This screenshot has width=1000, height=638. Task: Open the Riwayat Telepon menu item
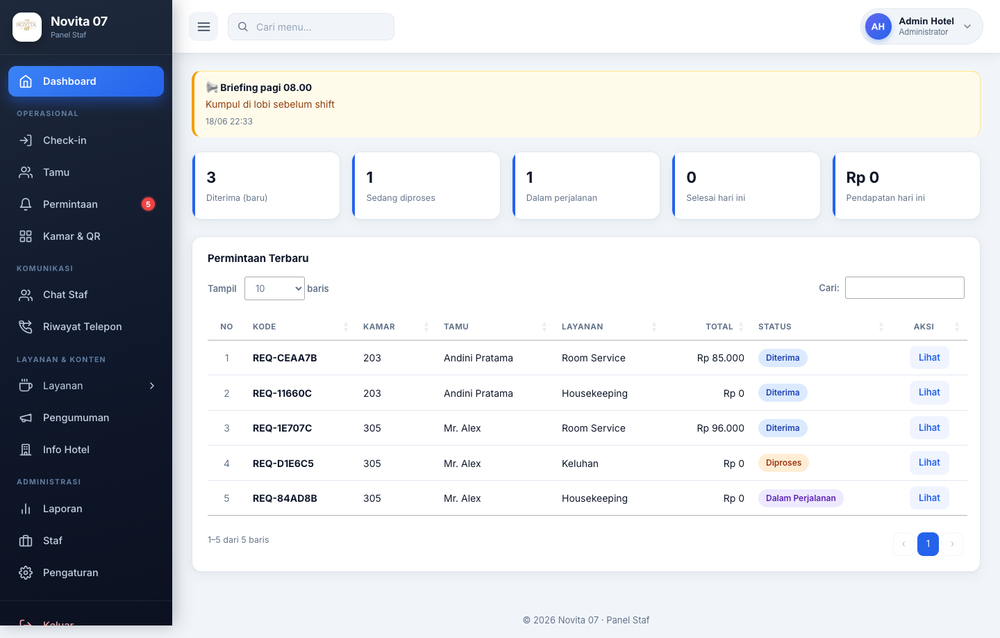click(x=86, y=327)
